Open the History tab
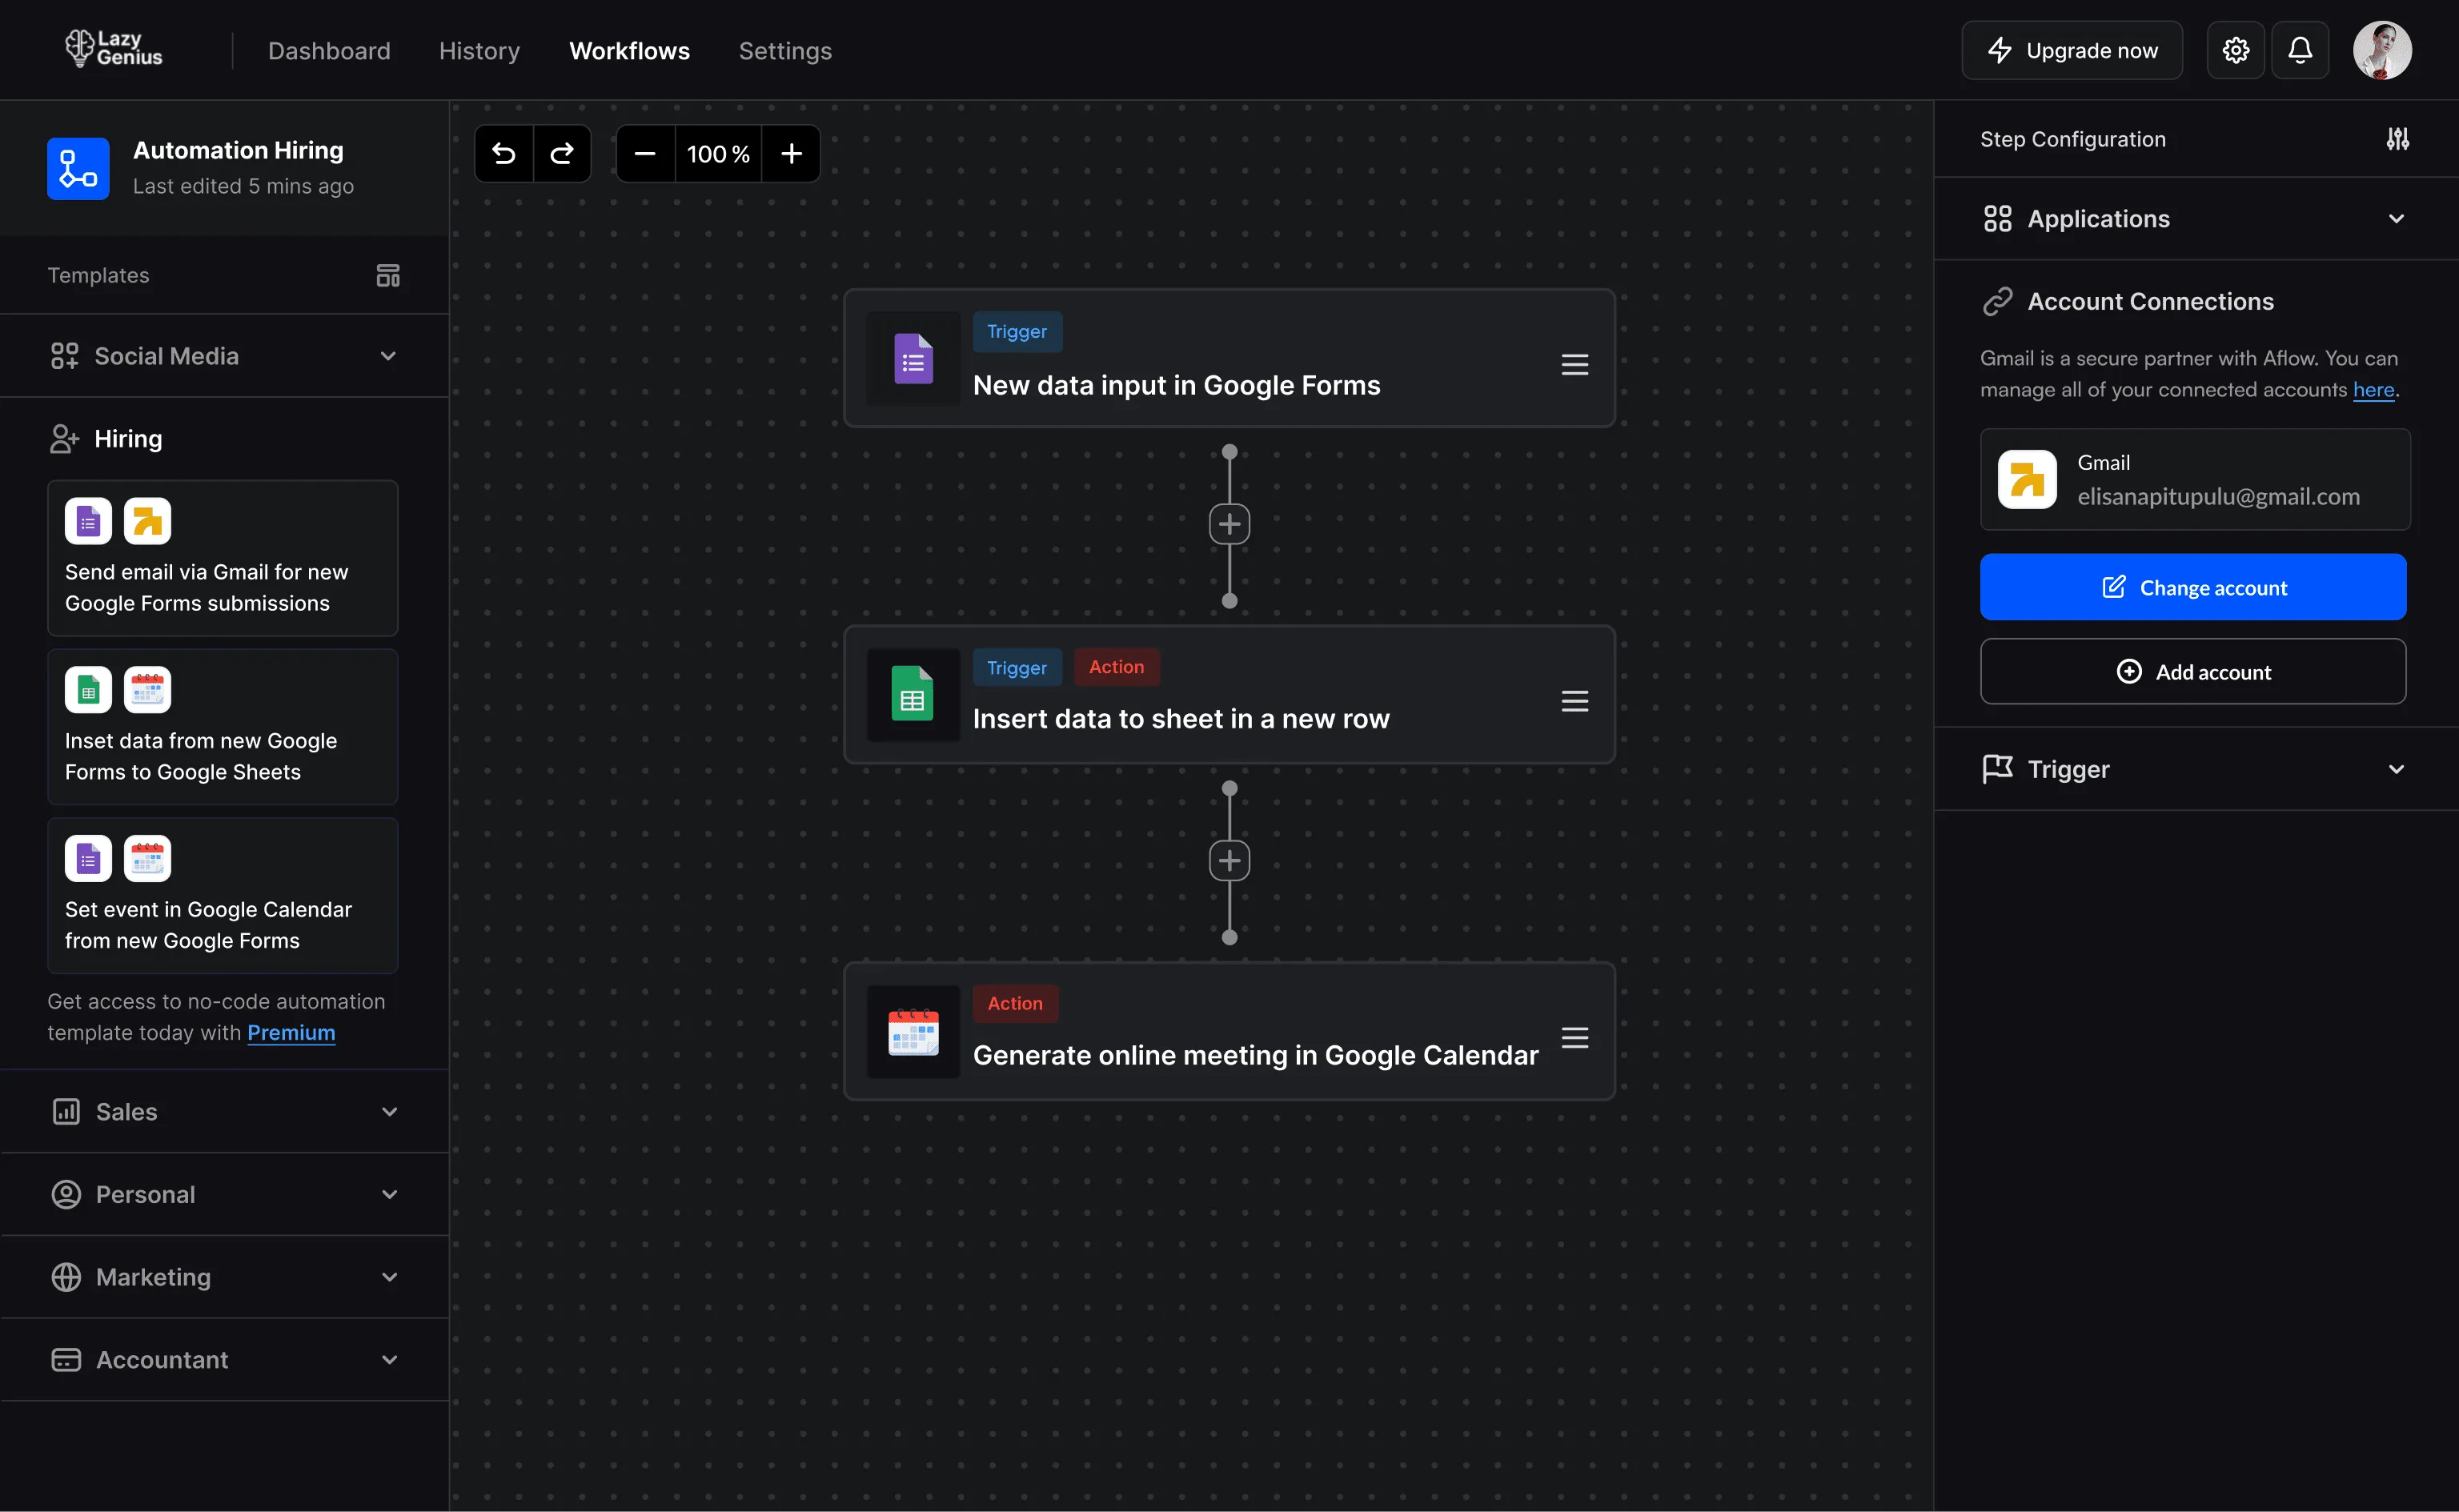Screen dimensions: 2459x1512 [x=479, y=51]
